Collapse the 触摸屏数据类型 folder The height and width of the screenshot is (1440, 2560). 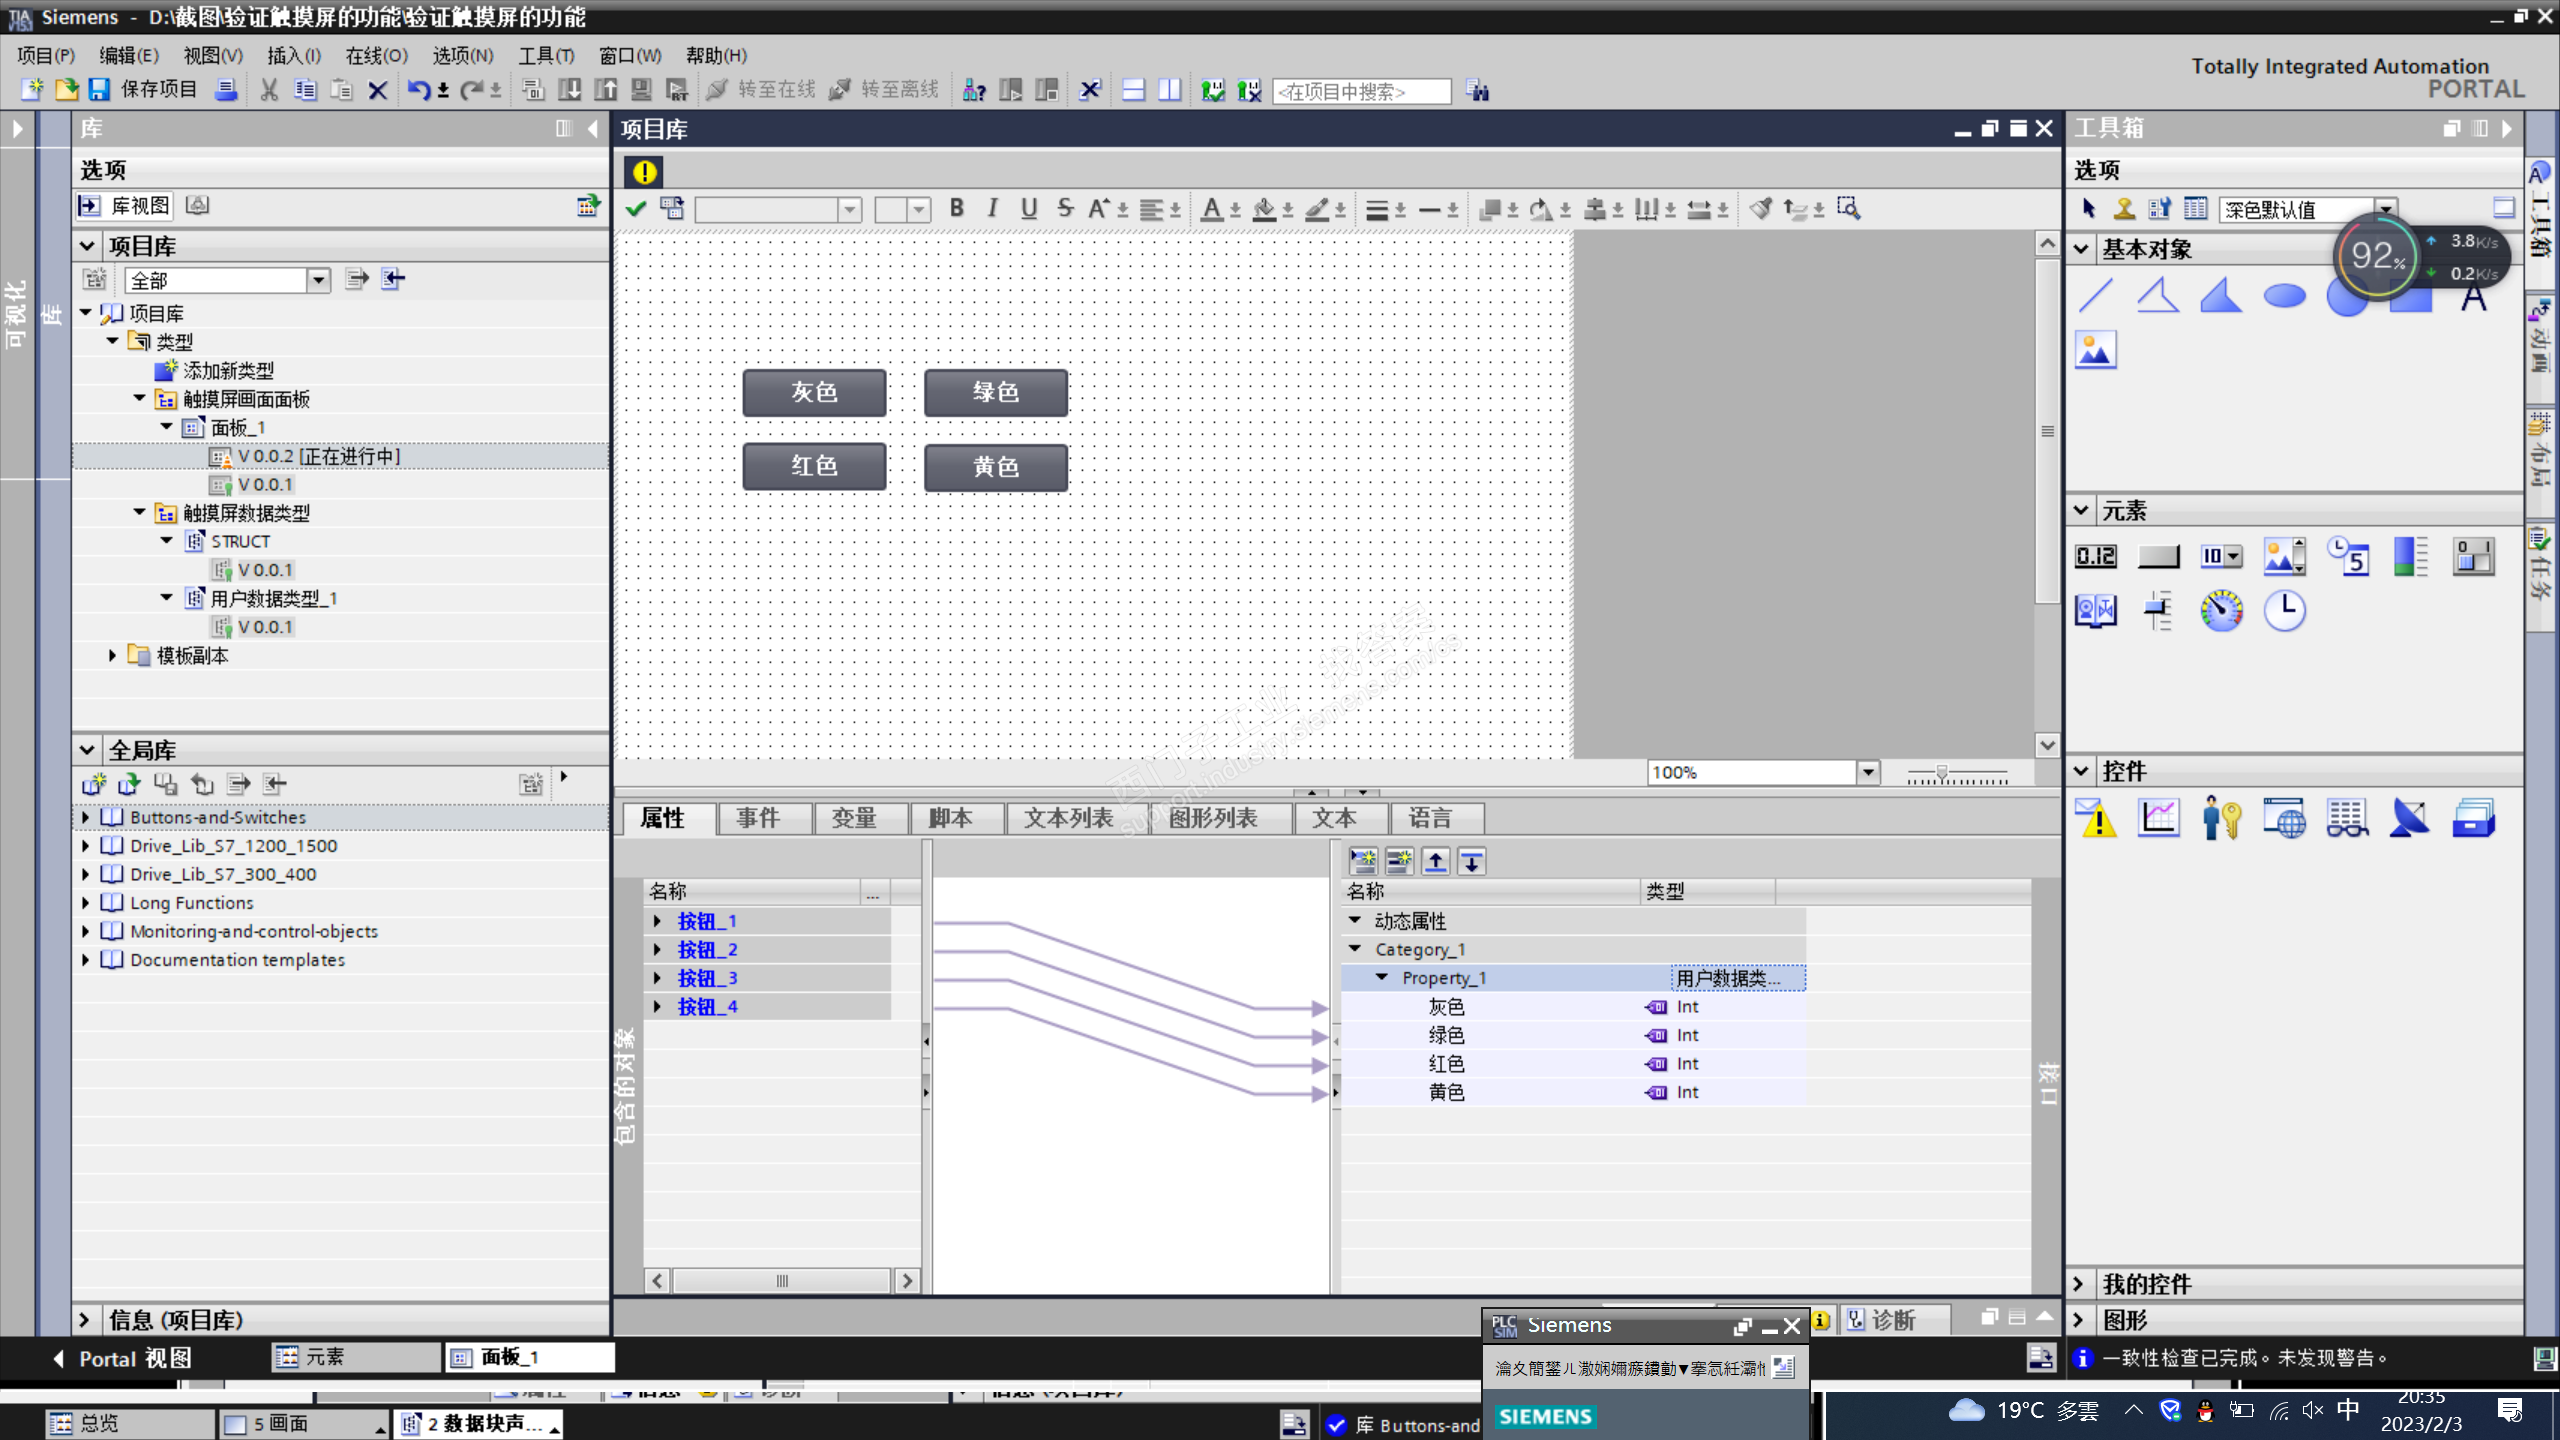coord(140,512)
